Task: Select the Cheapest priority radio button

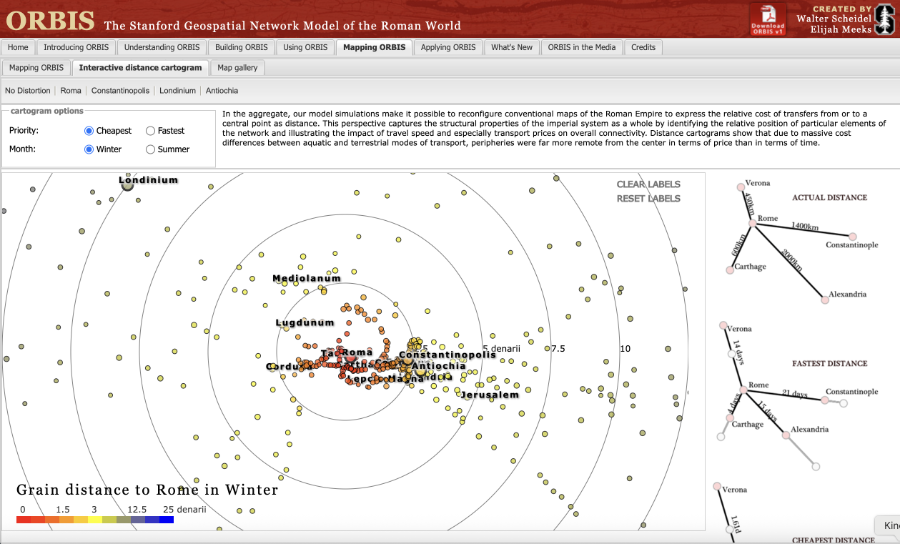Action: point(89,130)
